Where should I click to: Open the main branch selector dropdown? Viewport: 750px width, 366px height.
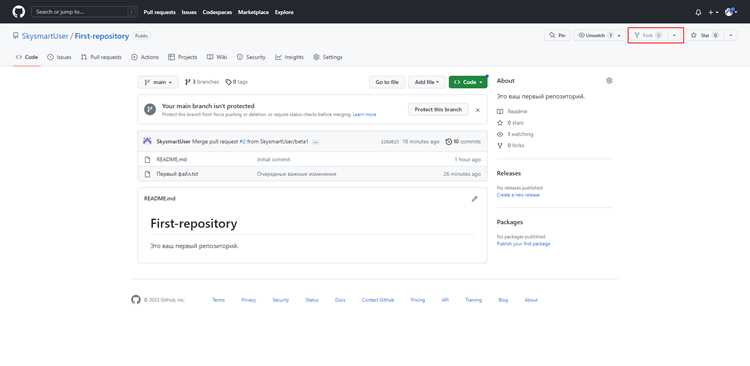[158, 82]
